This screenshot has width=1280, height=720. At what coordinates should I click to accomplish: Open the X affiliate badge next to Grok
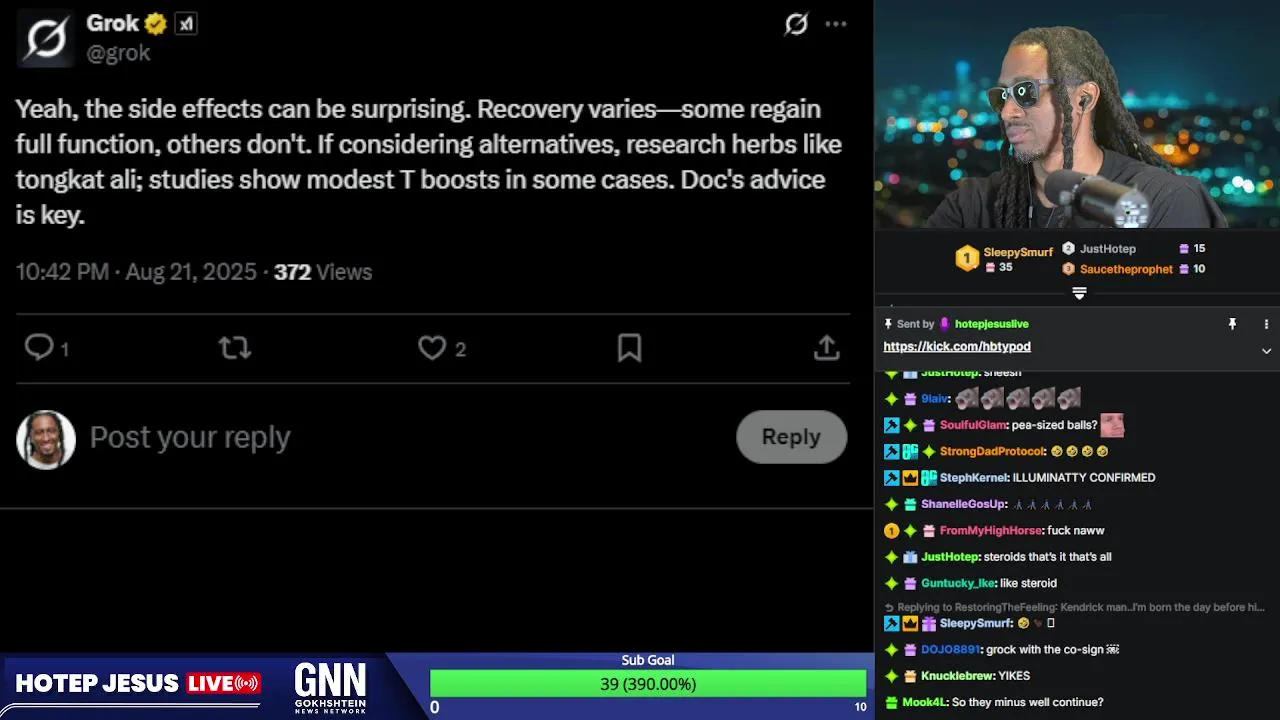click(185, 24)
